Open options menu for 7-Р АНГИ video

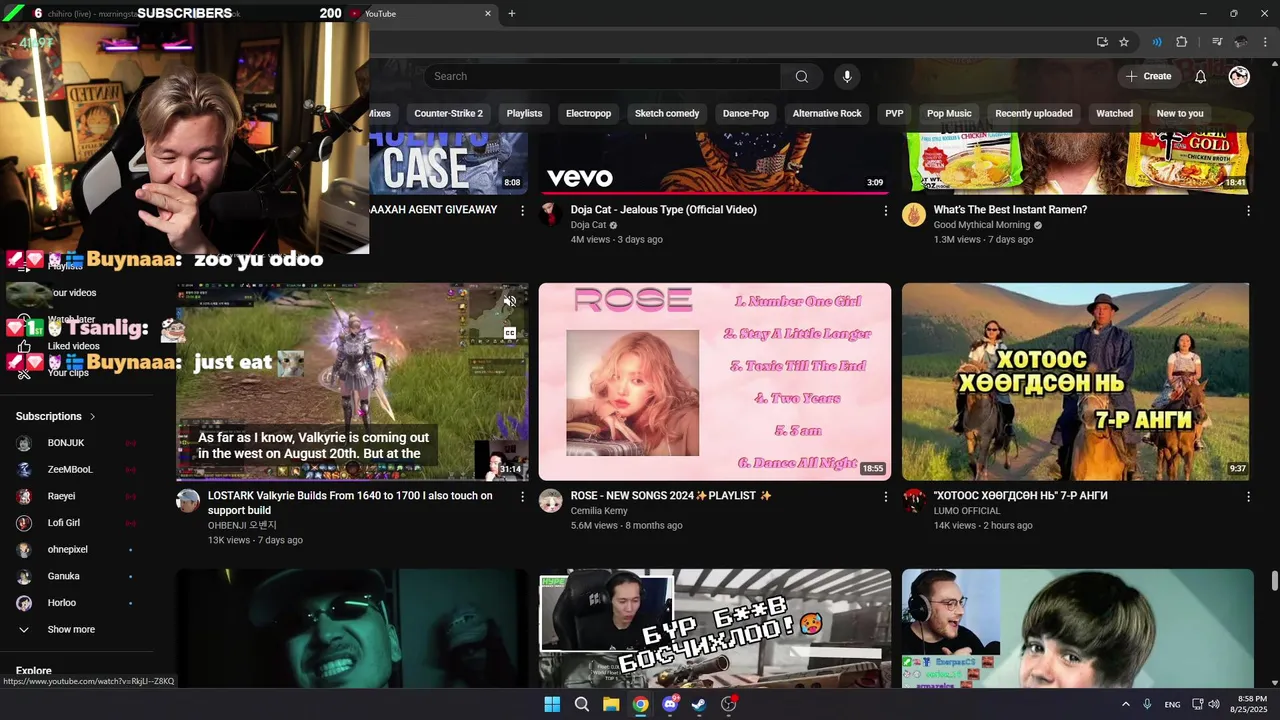1248,497
